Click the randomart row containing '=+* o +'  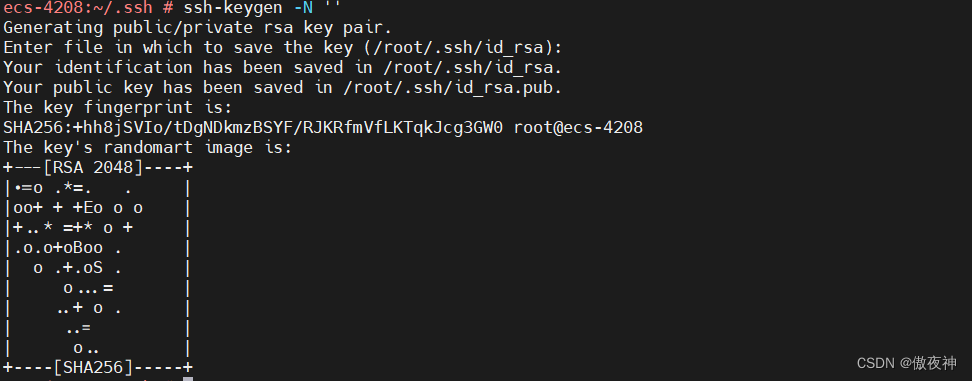[98, 228]
